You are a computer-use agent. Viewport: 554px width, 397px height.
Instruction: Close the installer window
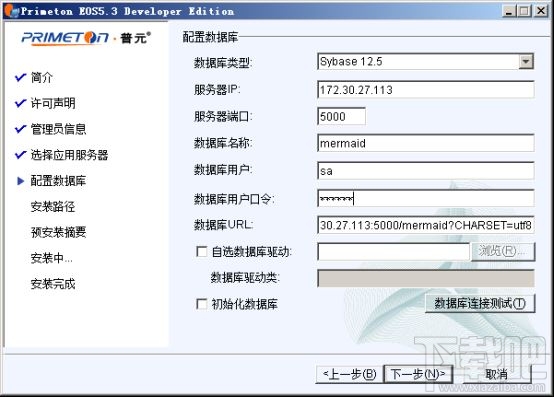pyautogui.click(x=541, y=11)
